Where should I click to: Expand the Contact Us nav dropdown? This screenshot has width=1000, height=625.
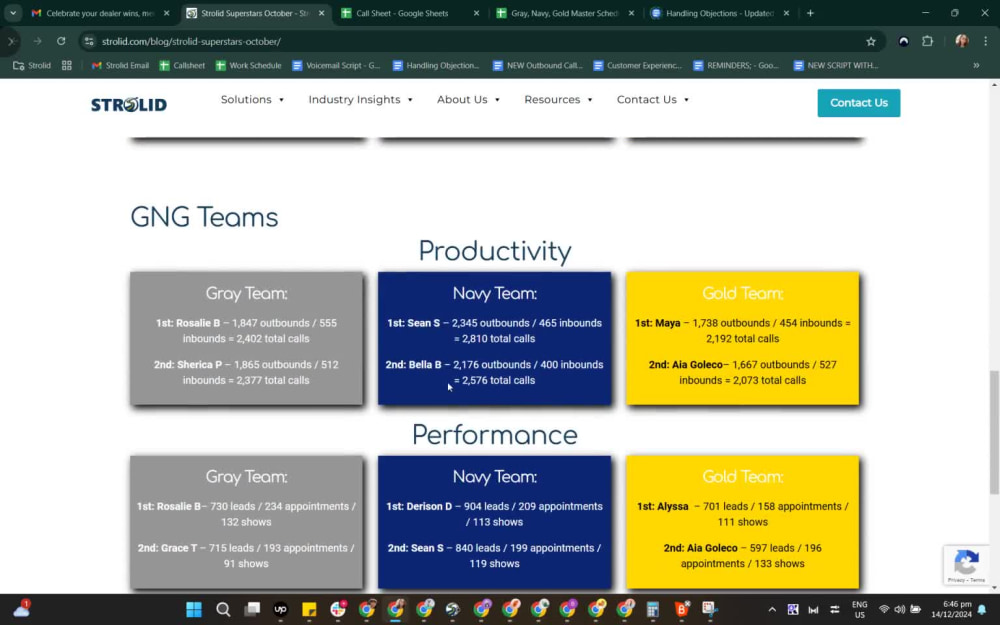[652, 99]
